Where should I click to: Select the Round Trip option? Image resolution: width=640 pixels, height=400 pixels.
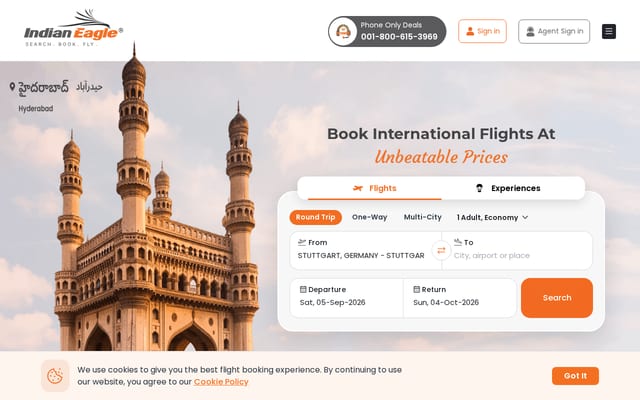(316, 217)
